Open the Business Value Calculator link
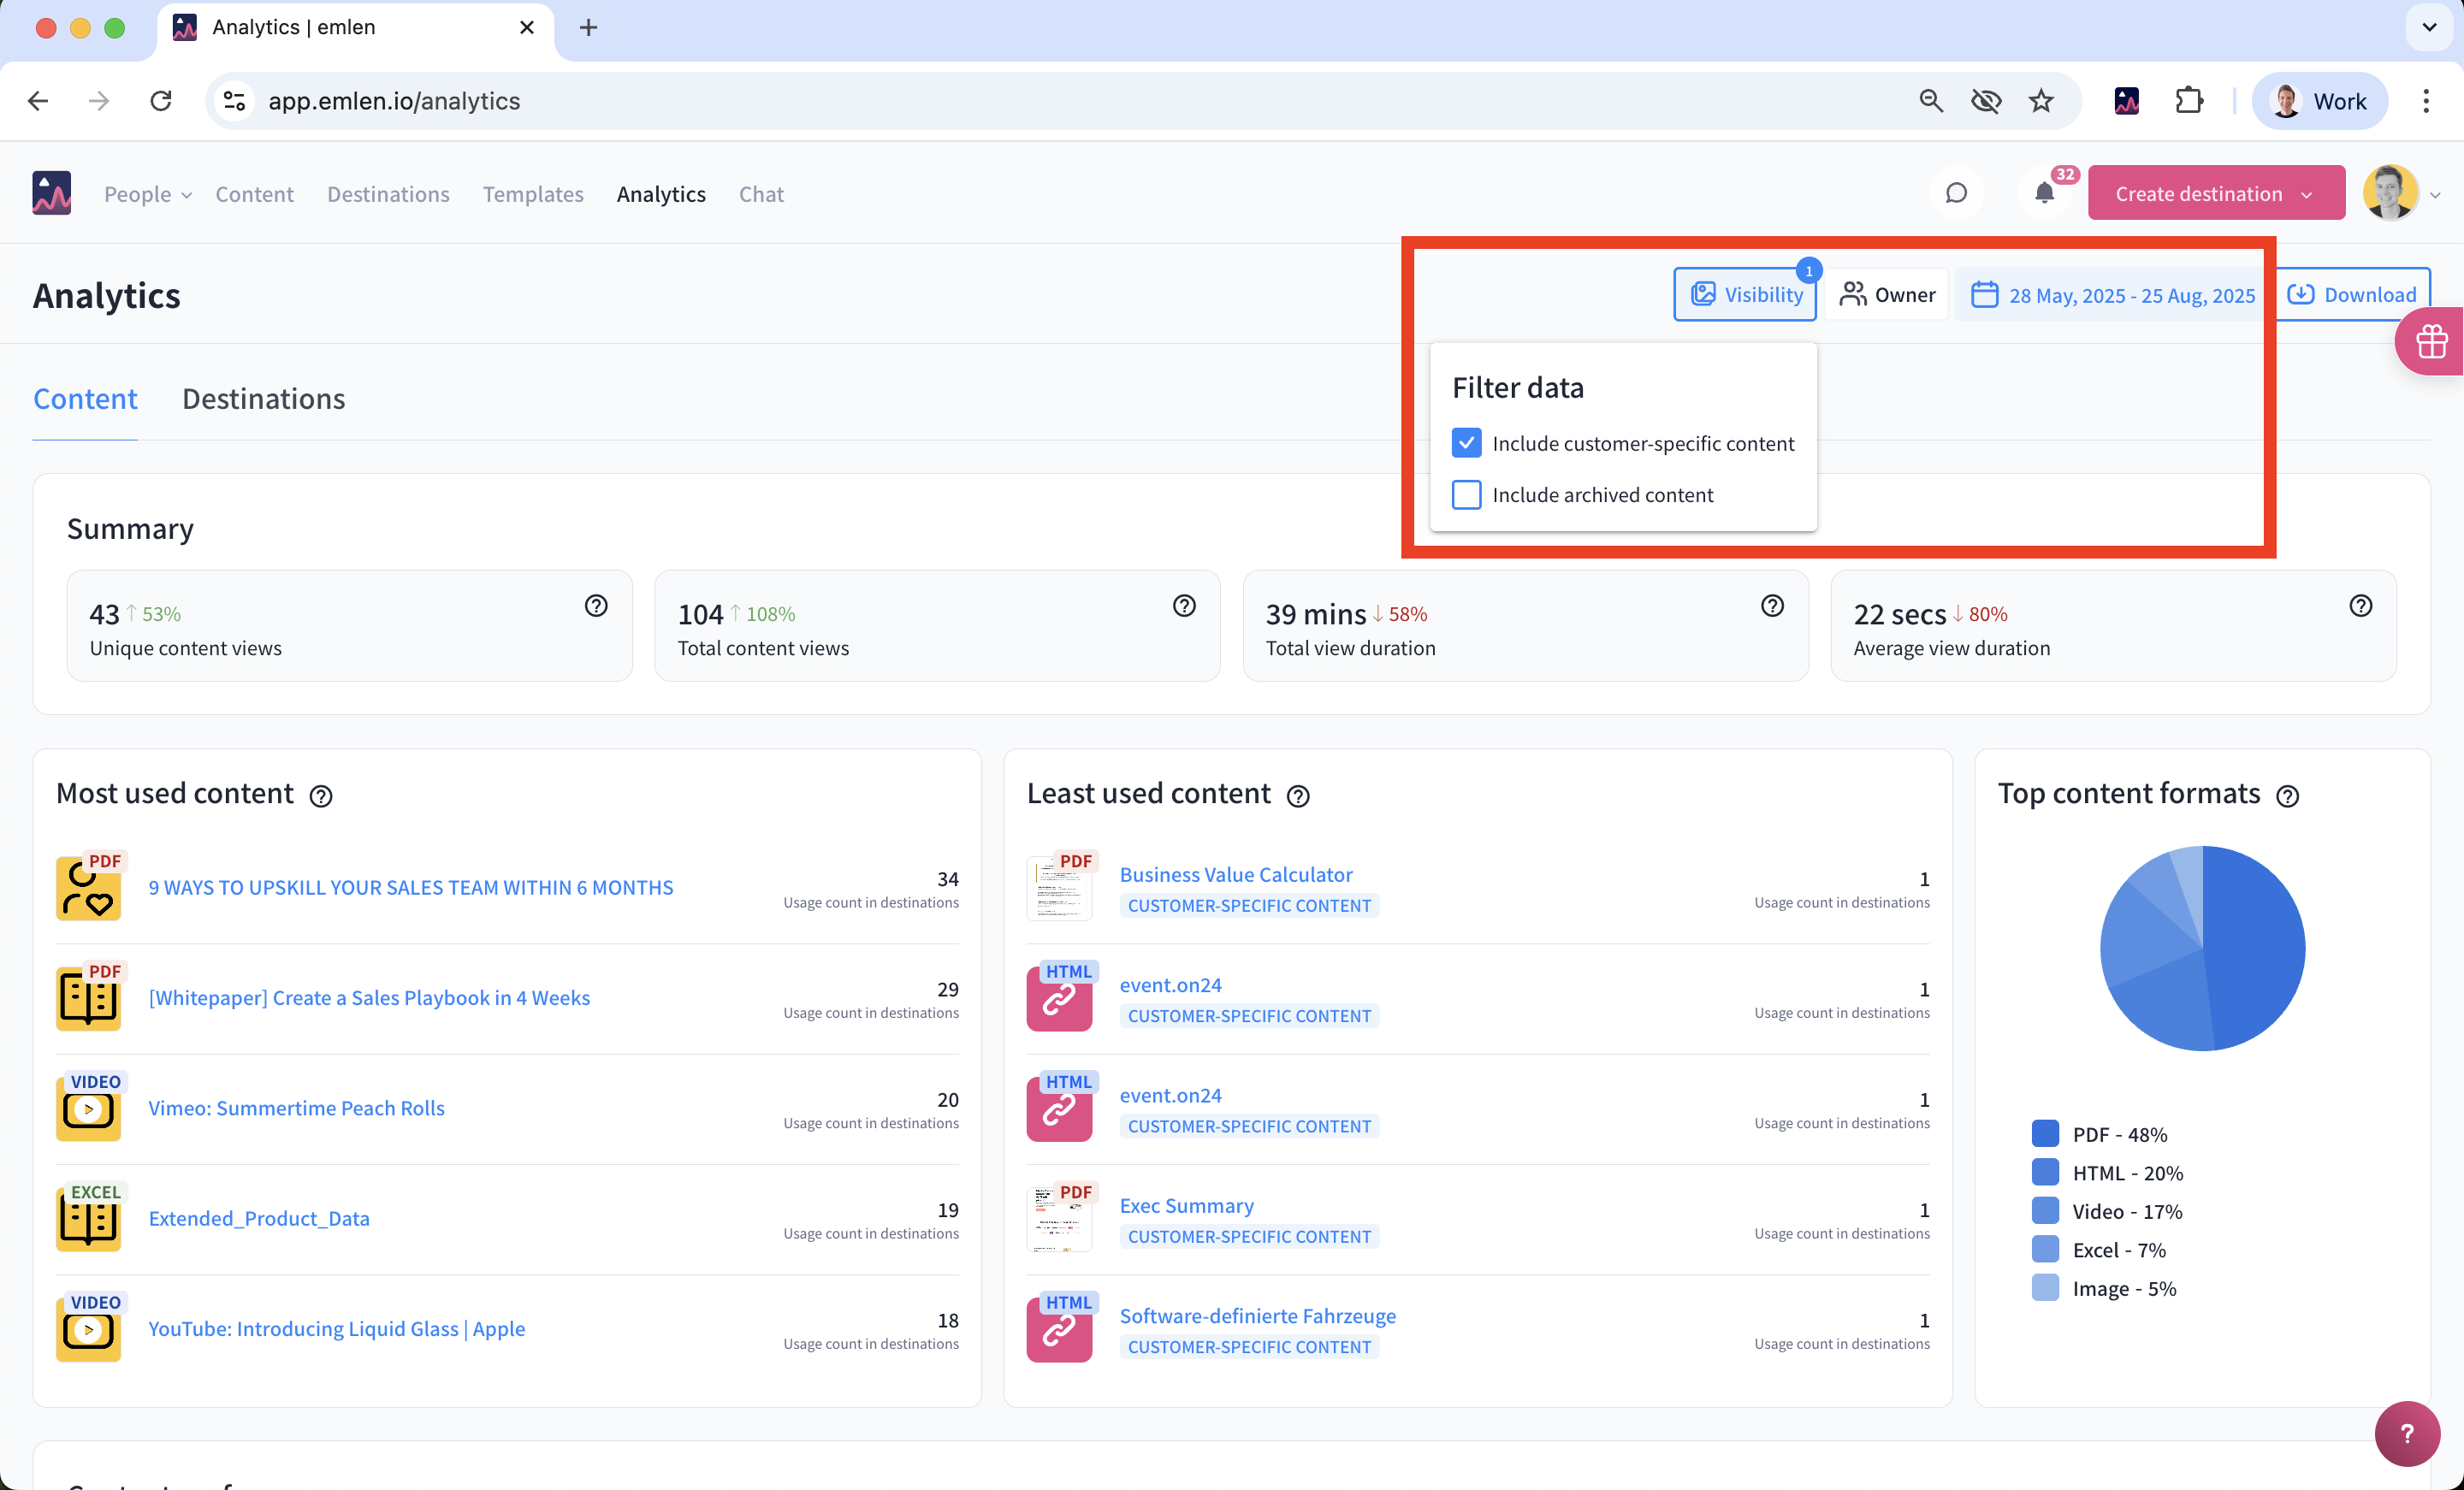The image size is (2464, 1490). point(1235,874)
